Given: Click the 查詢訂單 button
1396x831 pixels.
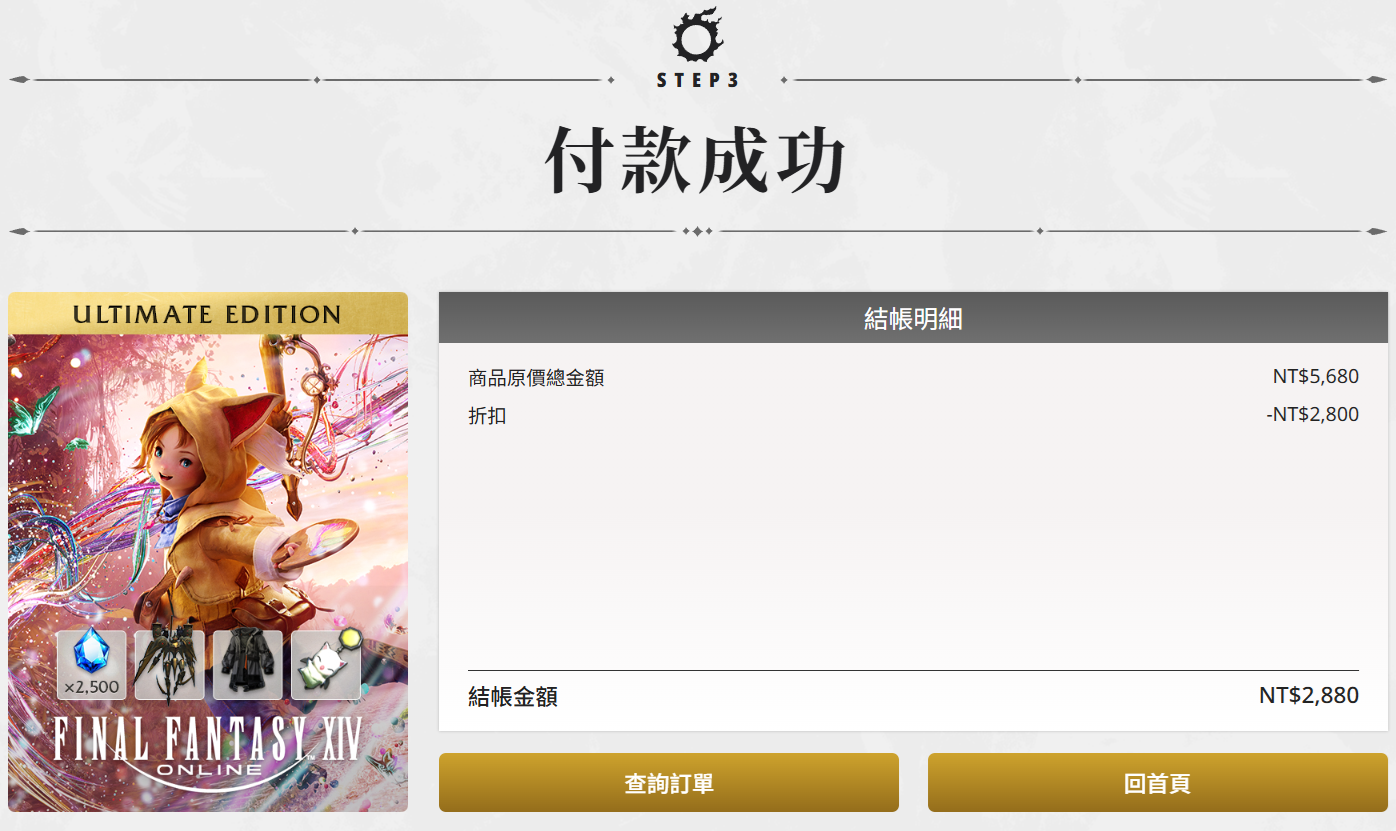Looking at the screenshot, I should point(668,782).
